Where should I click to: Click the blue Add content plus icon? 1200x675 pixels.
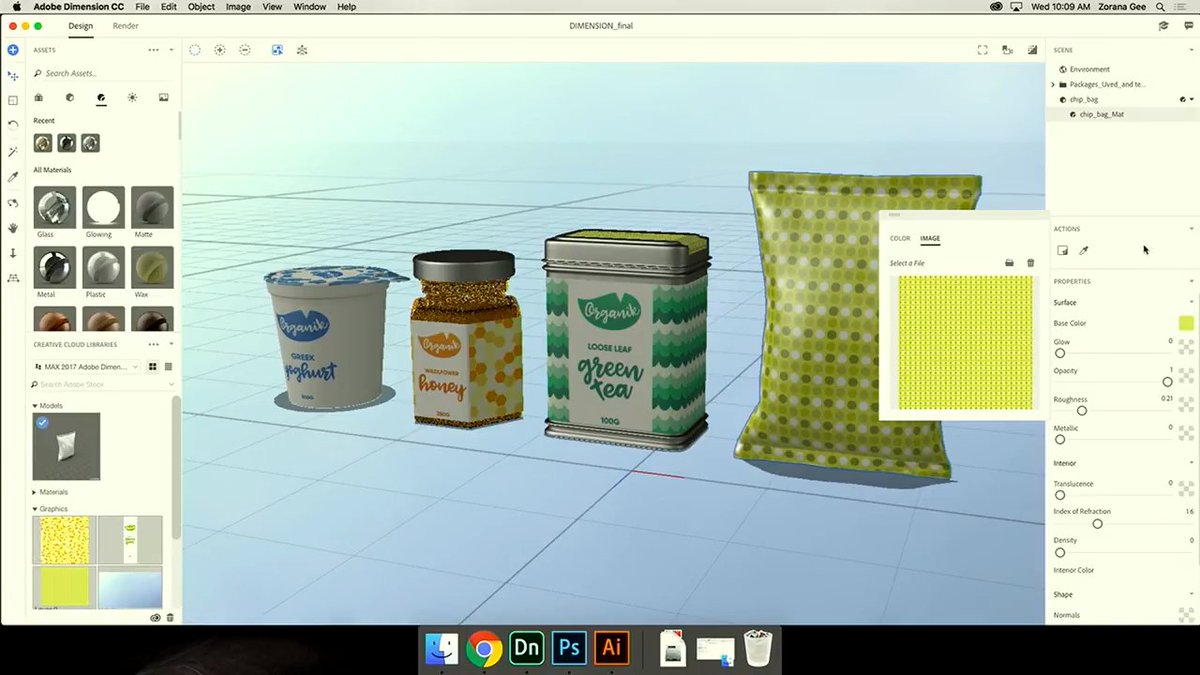coord(13,49)
